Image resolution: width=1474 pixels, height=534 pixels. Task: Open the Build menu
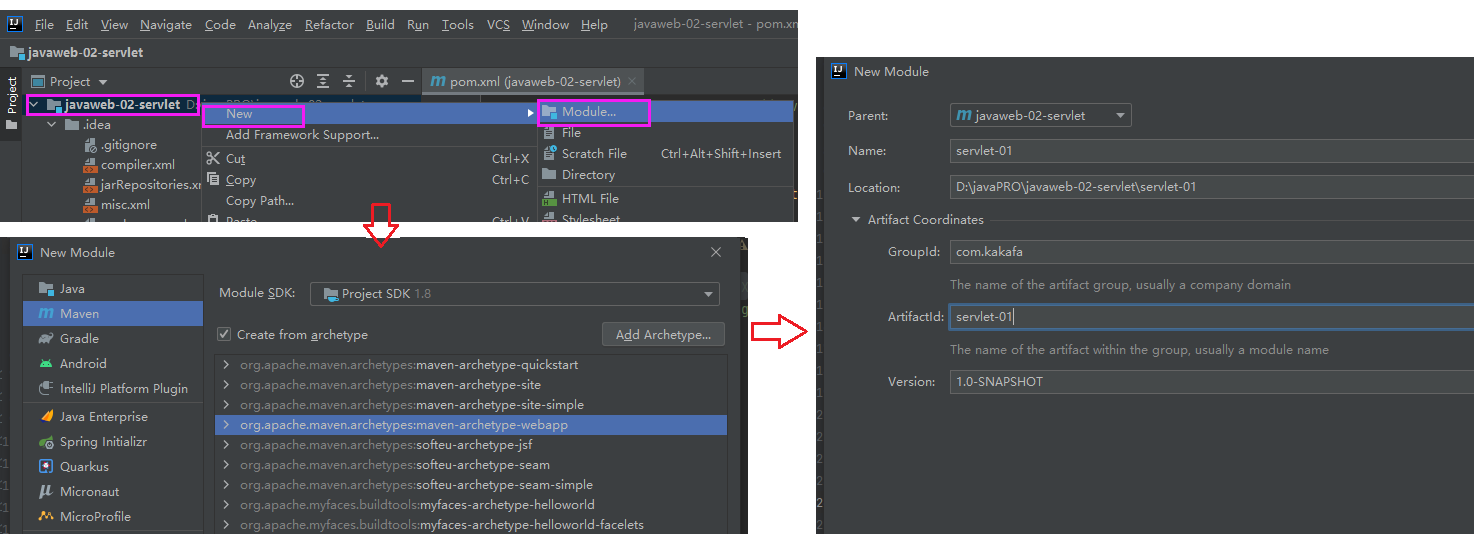[x=380, y=24]
